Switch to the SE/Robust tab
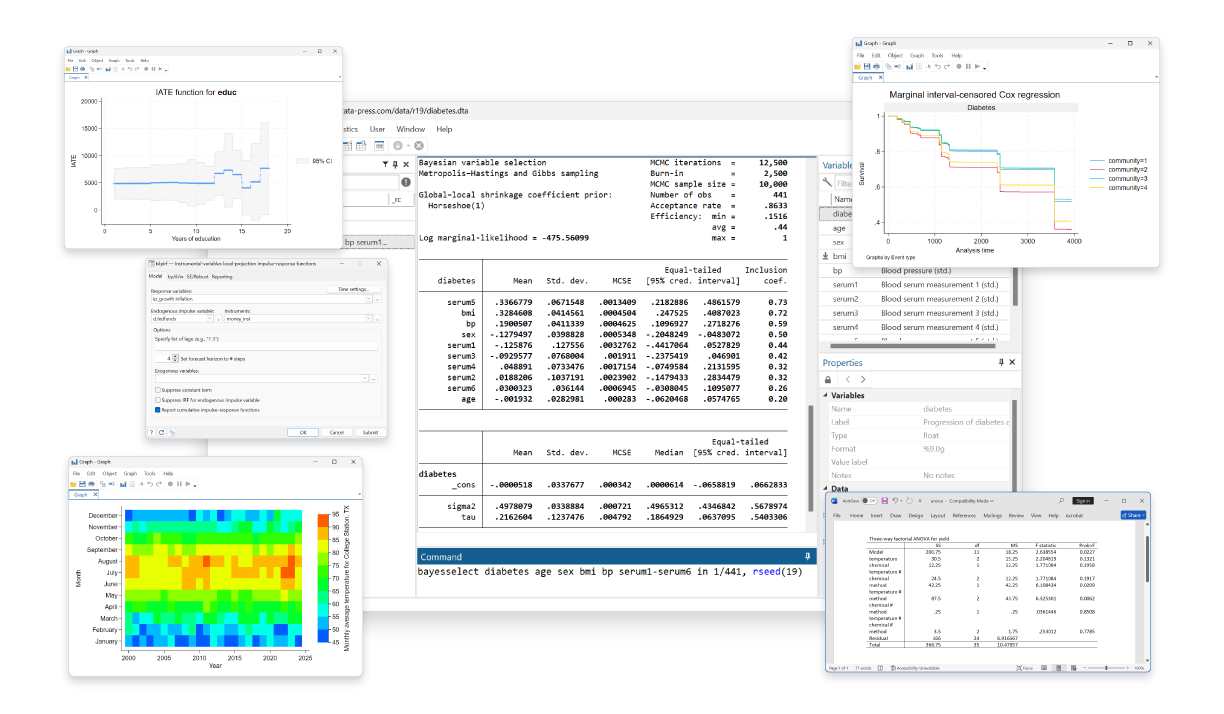The width and height of the screenshot is (1224, 714). pos(197,276)
